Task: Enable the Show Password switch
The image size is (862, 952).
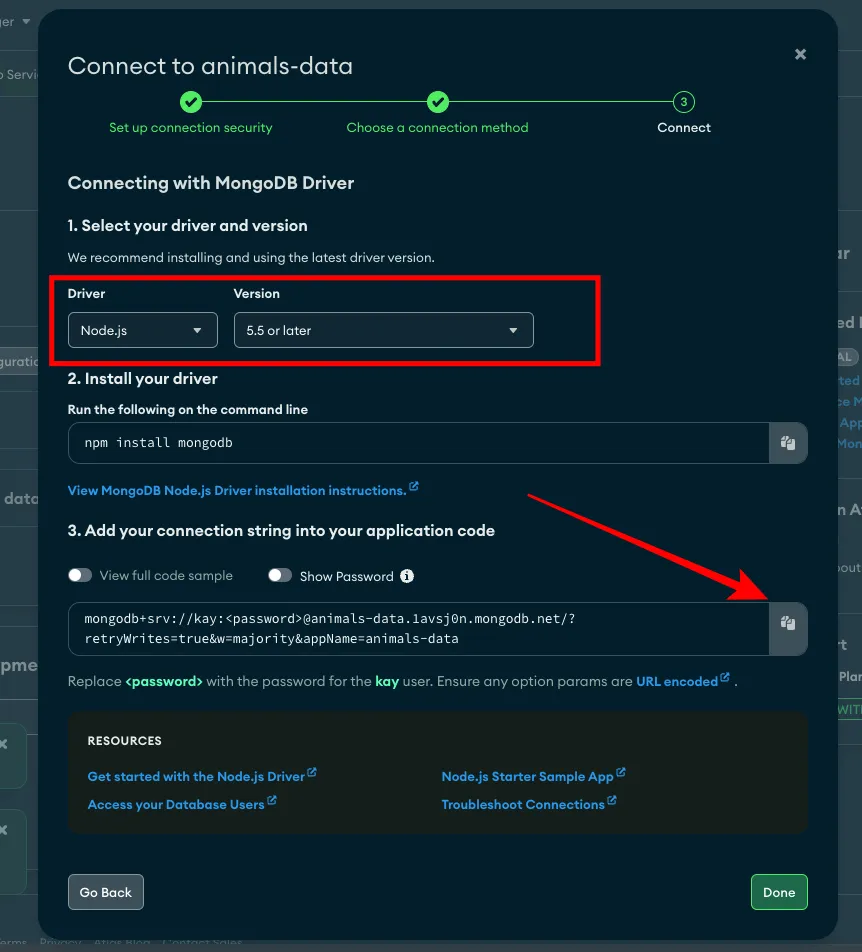Action: tap(280, 575)
